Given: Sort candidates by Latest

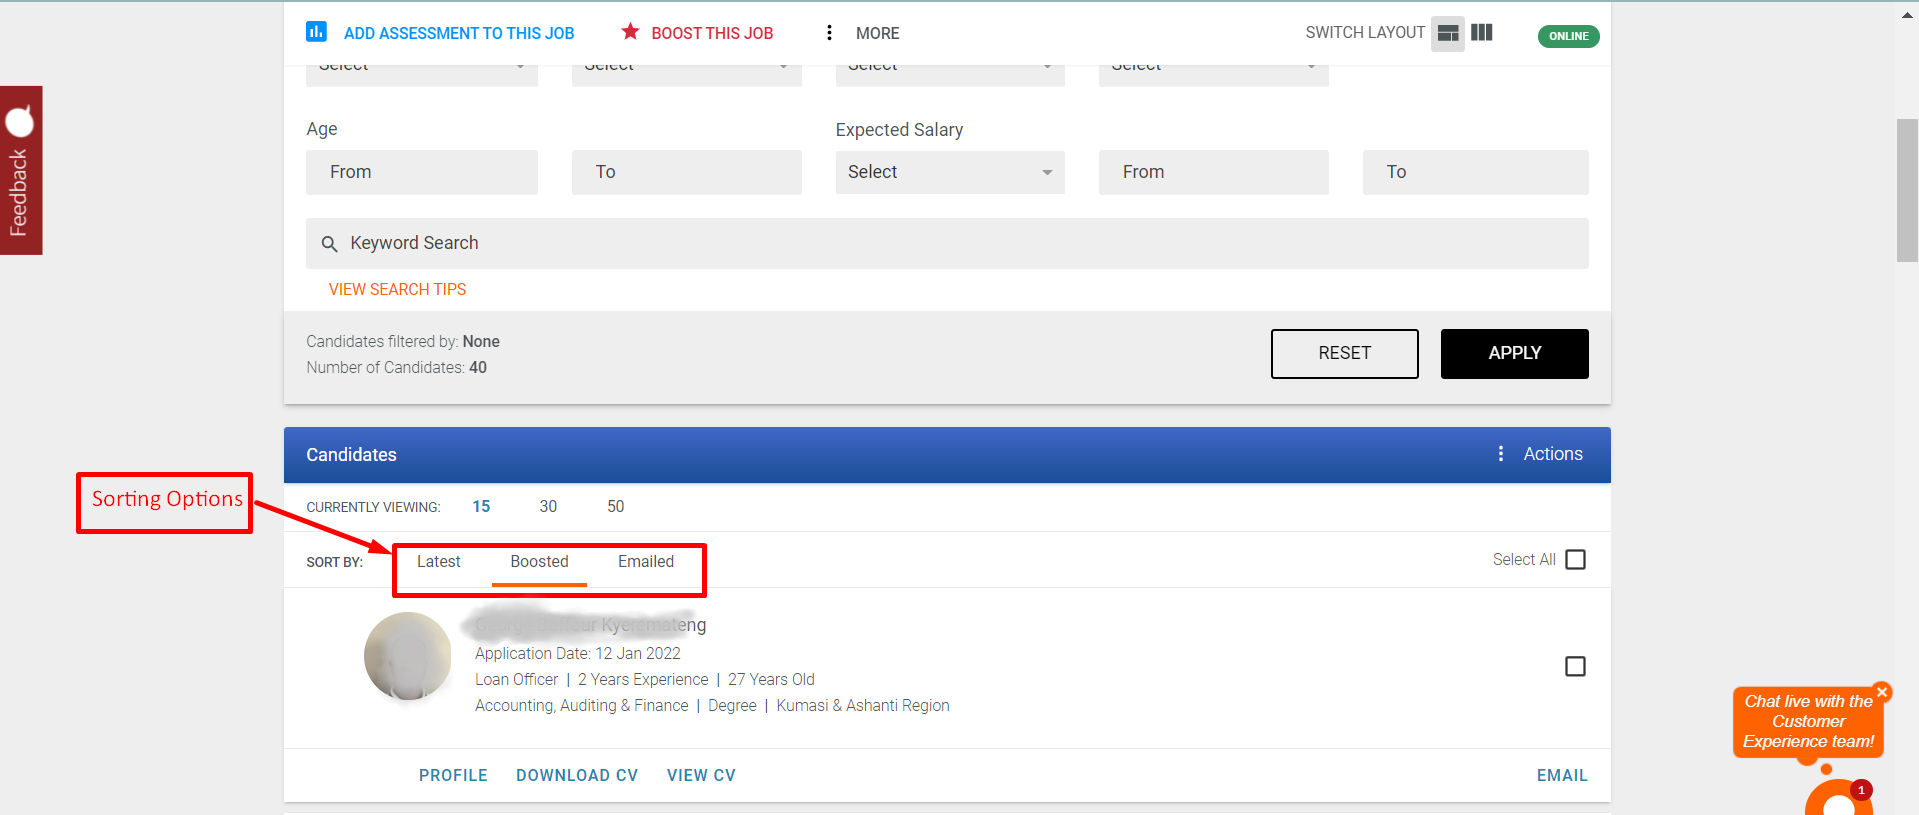Looking at the screenshot, I should point(438,562).
